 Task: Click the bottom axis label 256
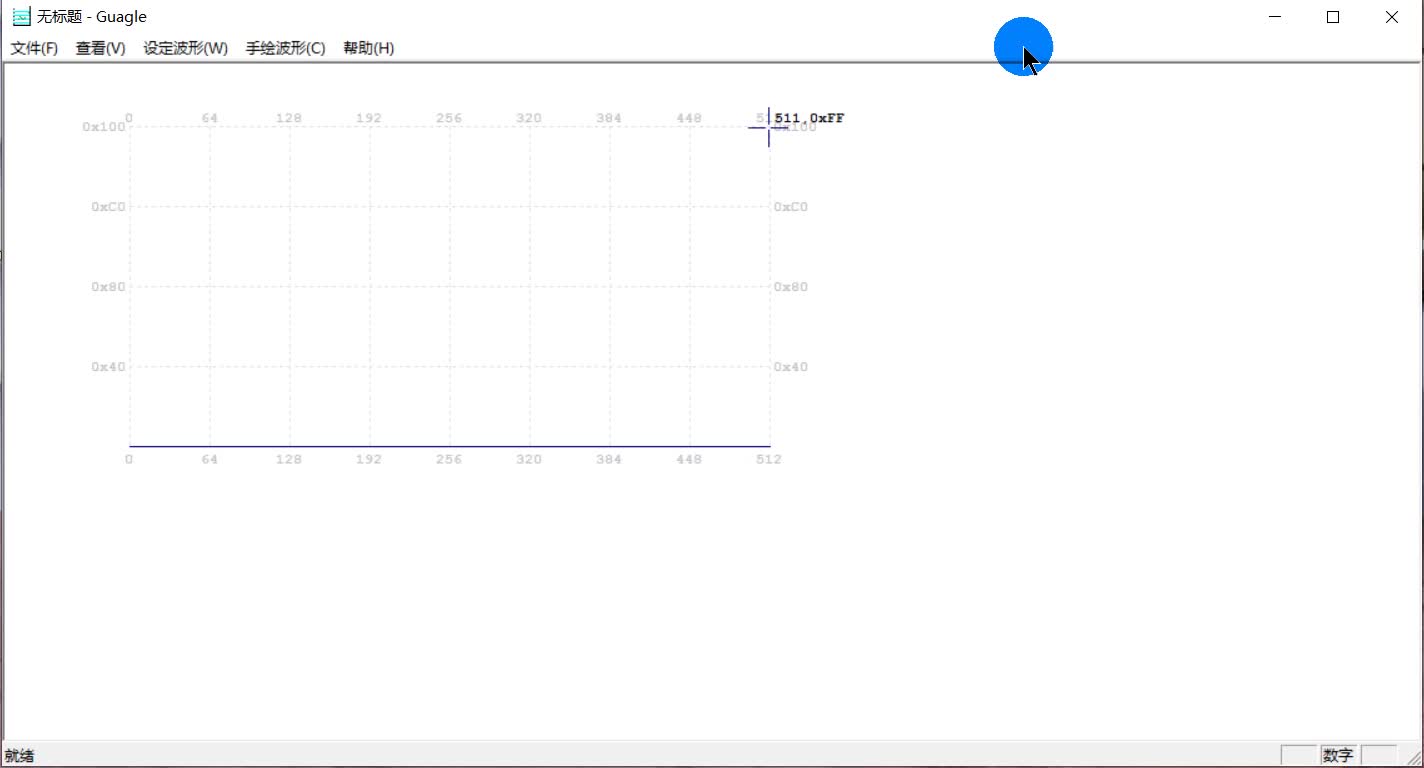click(x=449, y=459)
